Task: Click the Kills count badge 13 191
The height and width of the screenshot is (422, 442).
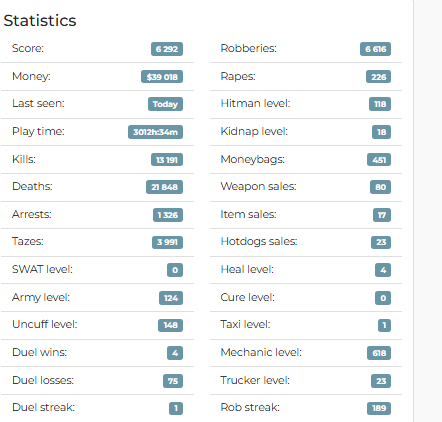Action: coord(167,160)
